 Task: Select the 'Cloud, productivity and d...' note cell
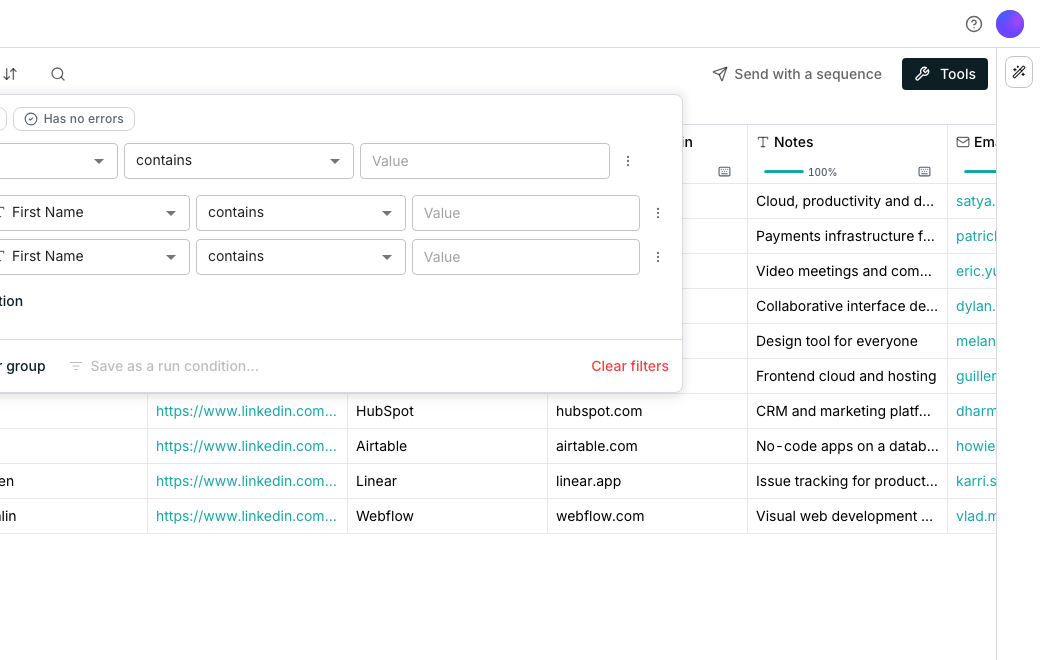[847, 201]
